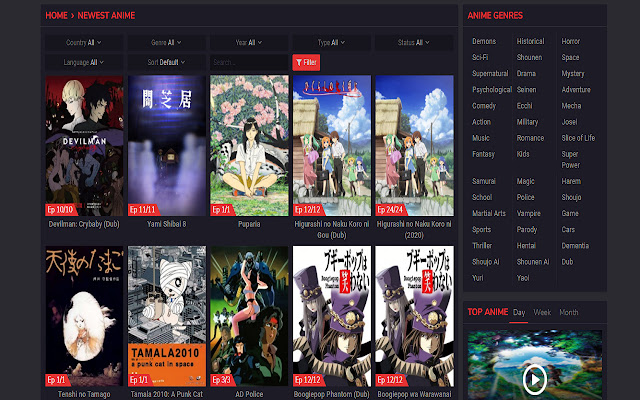Viewport: 640px width, 400px height.
Task: Click the Magic genre link
Action: pyautogui.click(x=525, y=181)
